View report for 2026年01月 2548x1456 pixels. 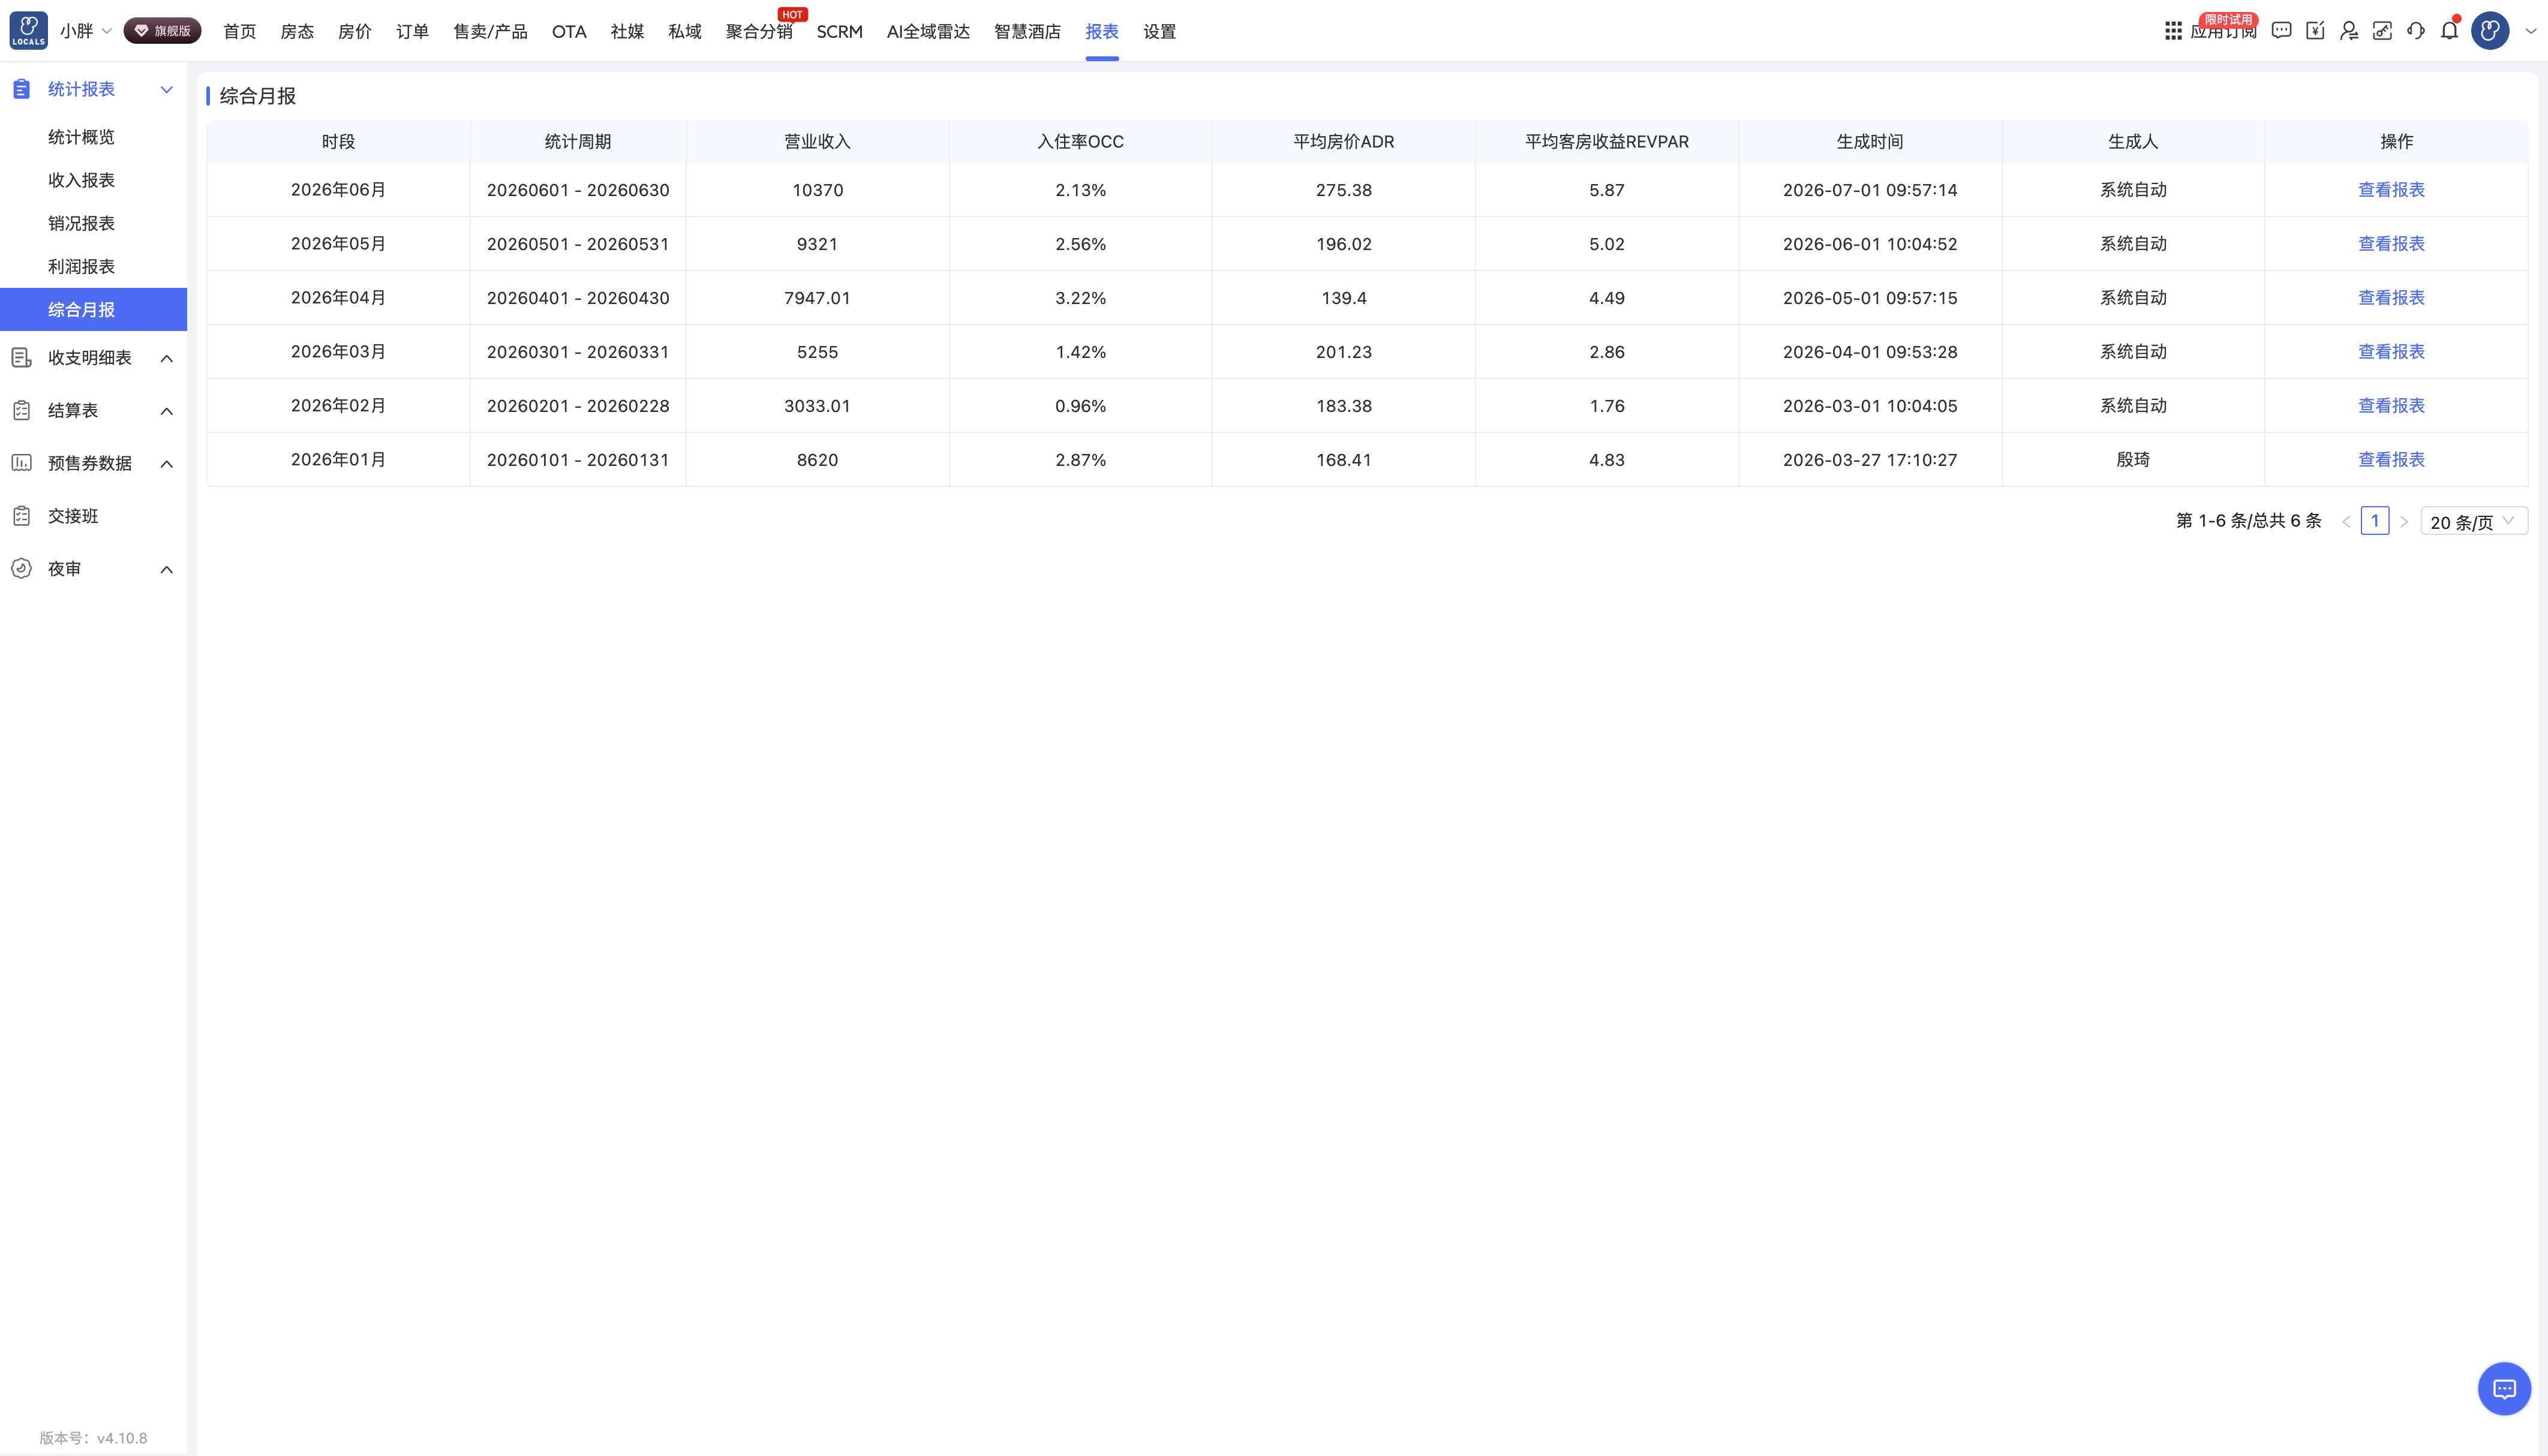tap(2391, 460)
